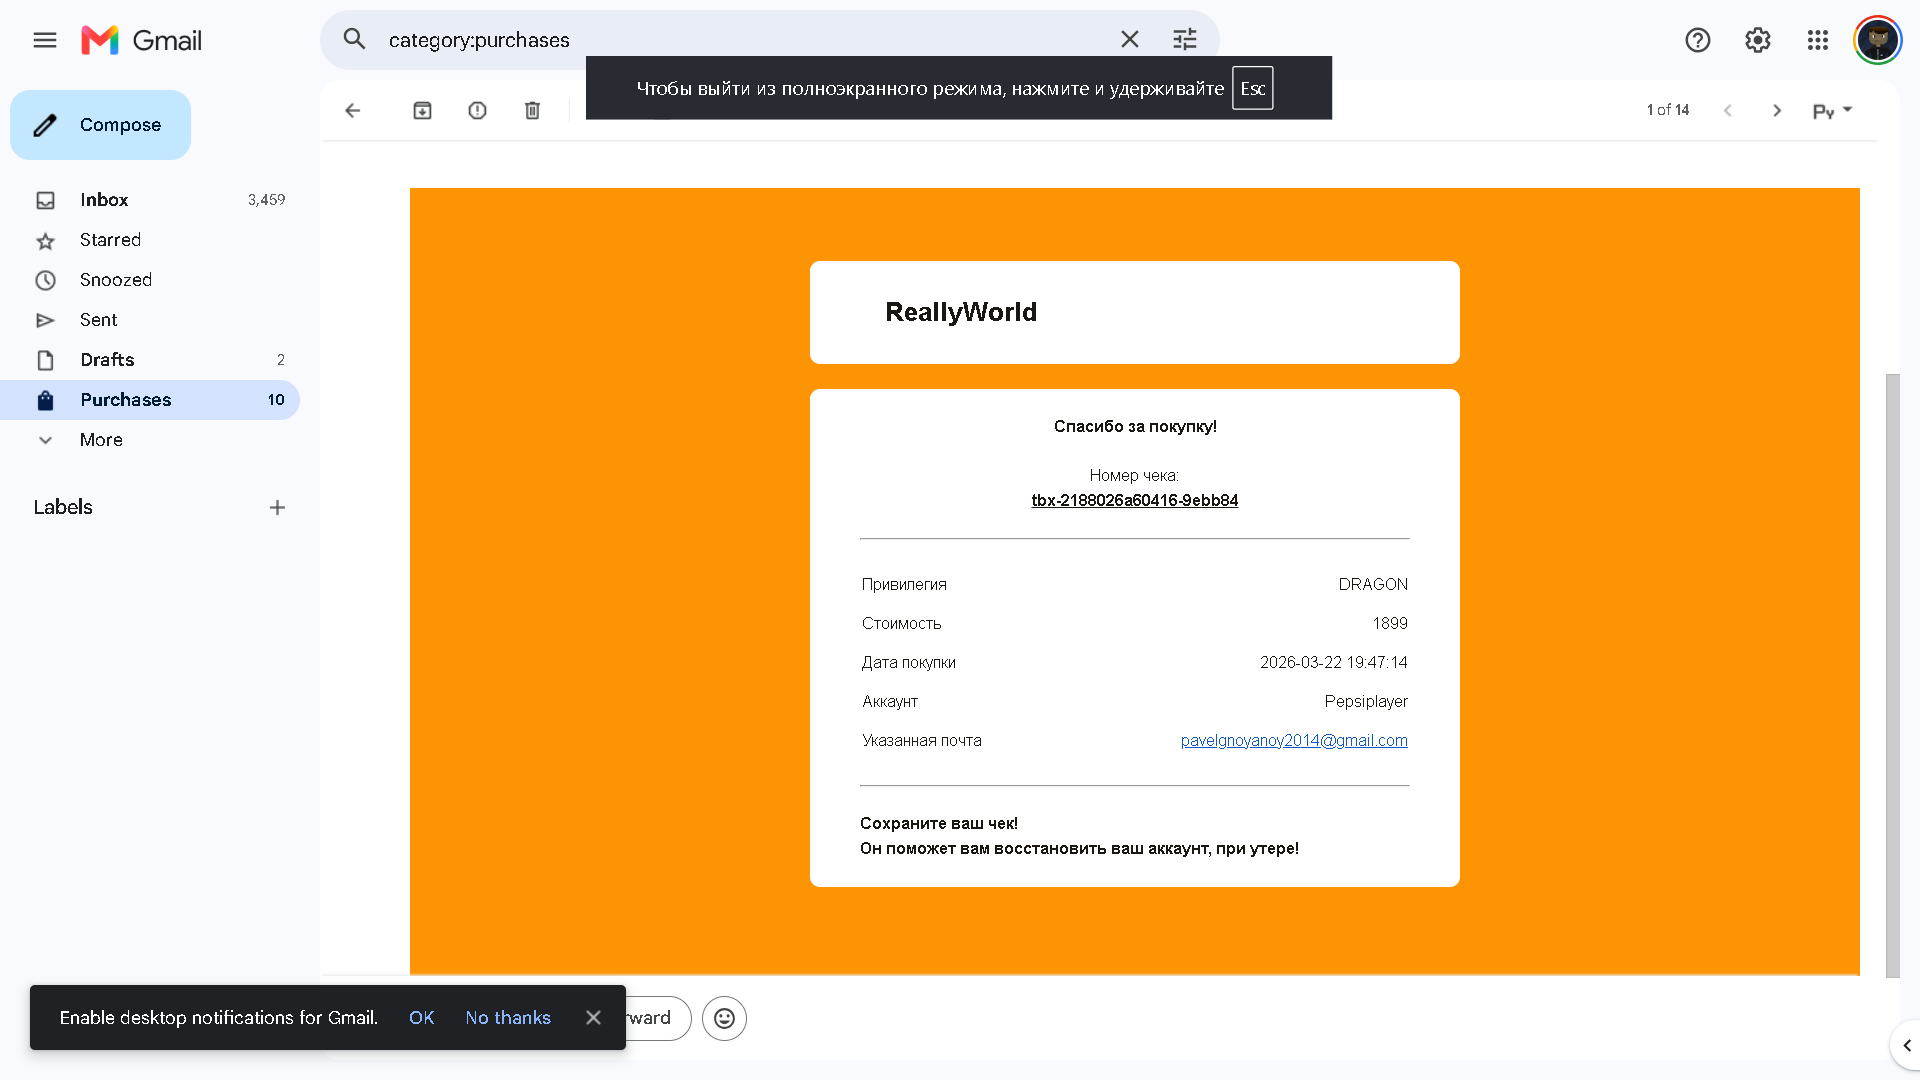
Task: Click the pavelgnoyanoy2014@gmail.com email link
Action: coord(1294,740)
